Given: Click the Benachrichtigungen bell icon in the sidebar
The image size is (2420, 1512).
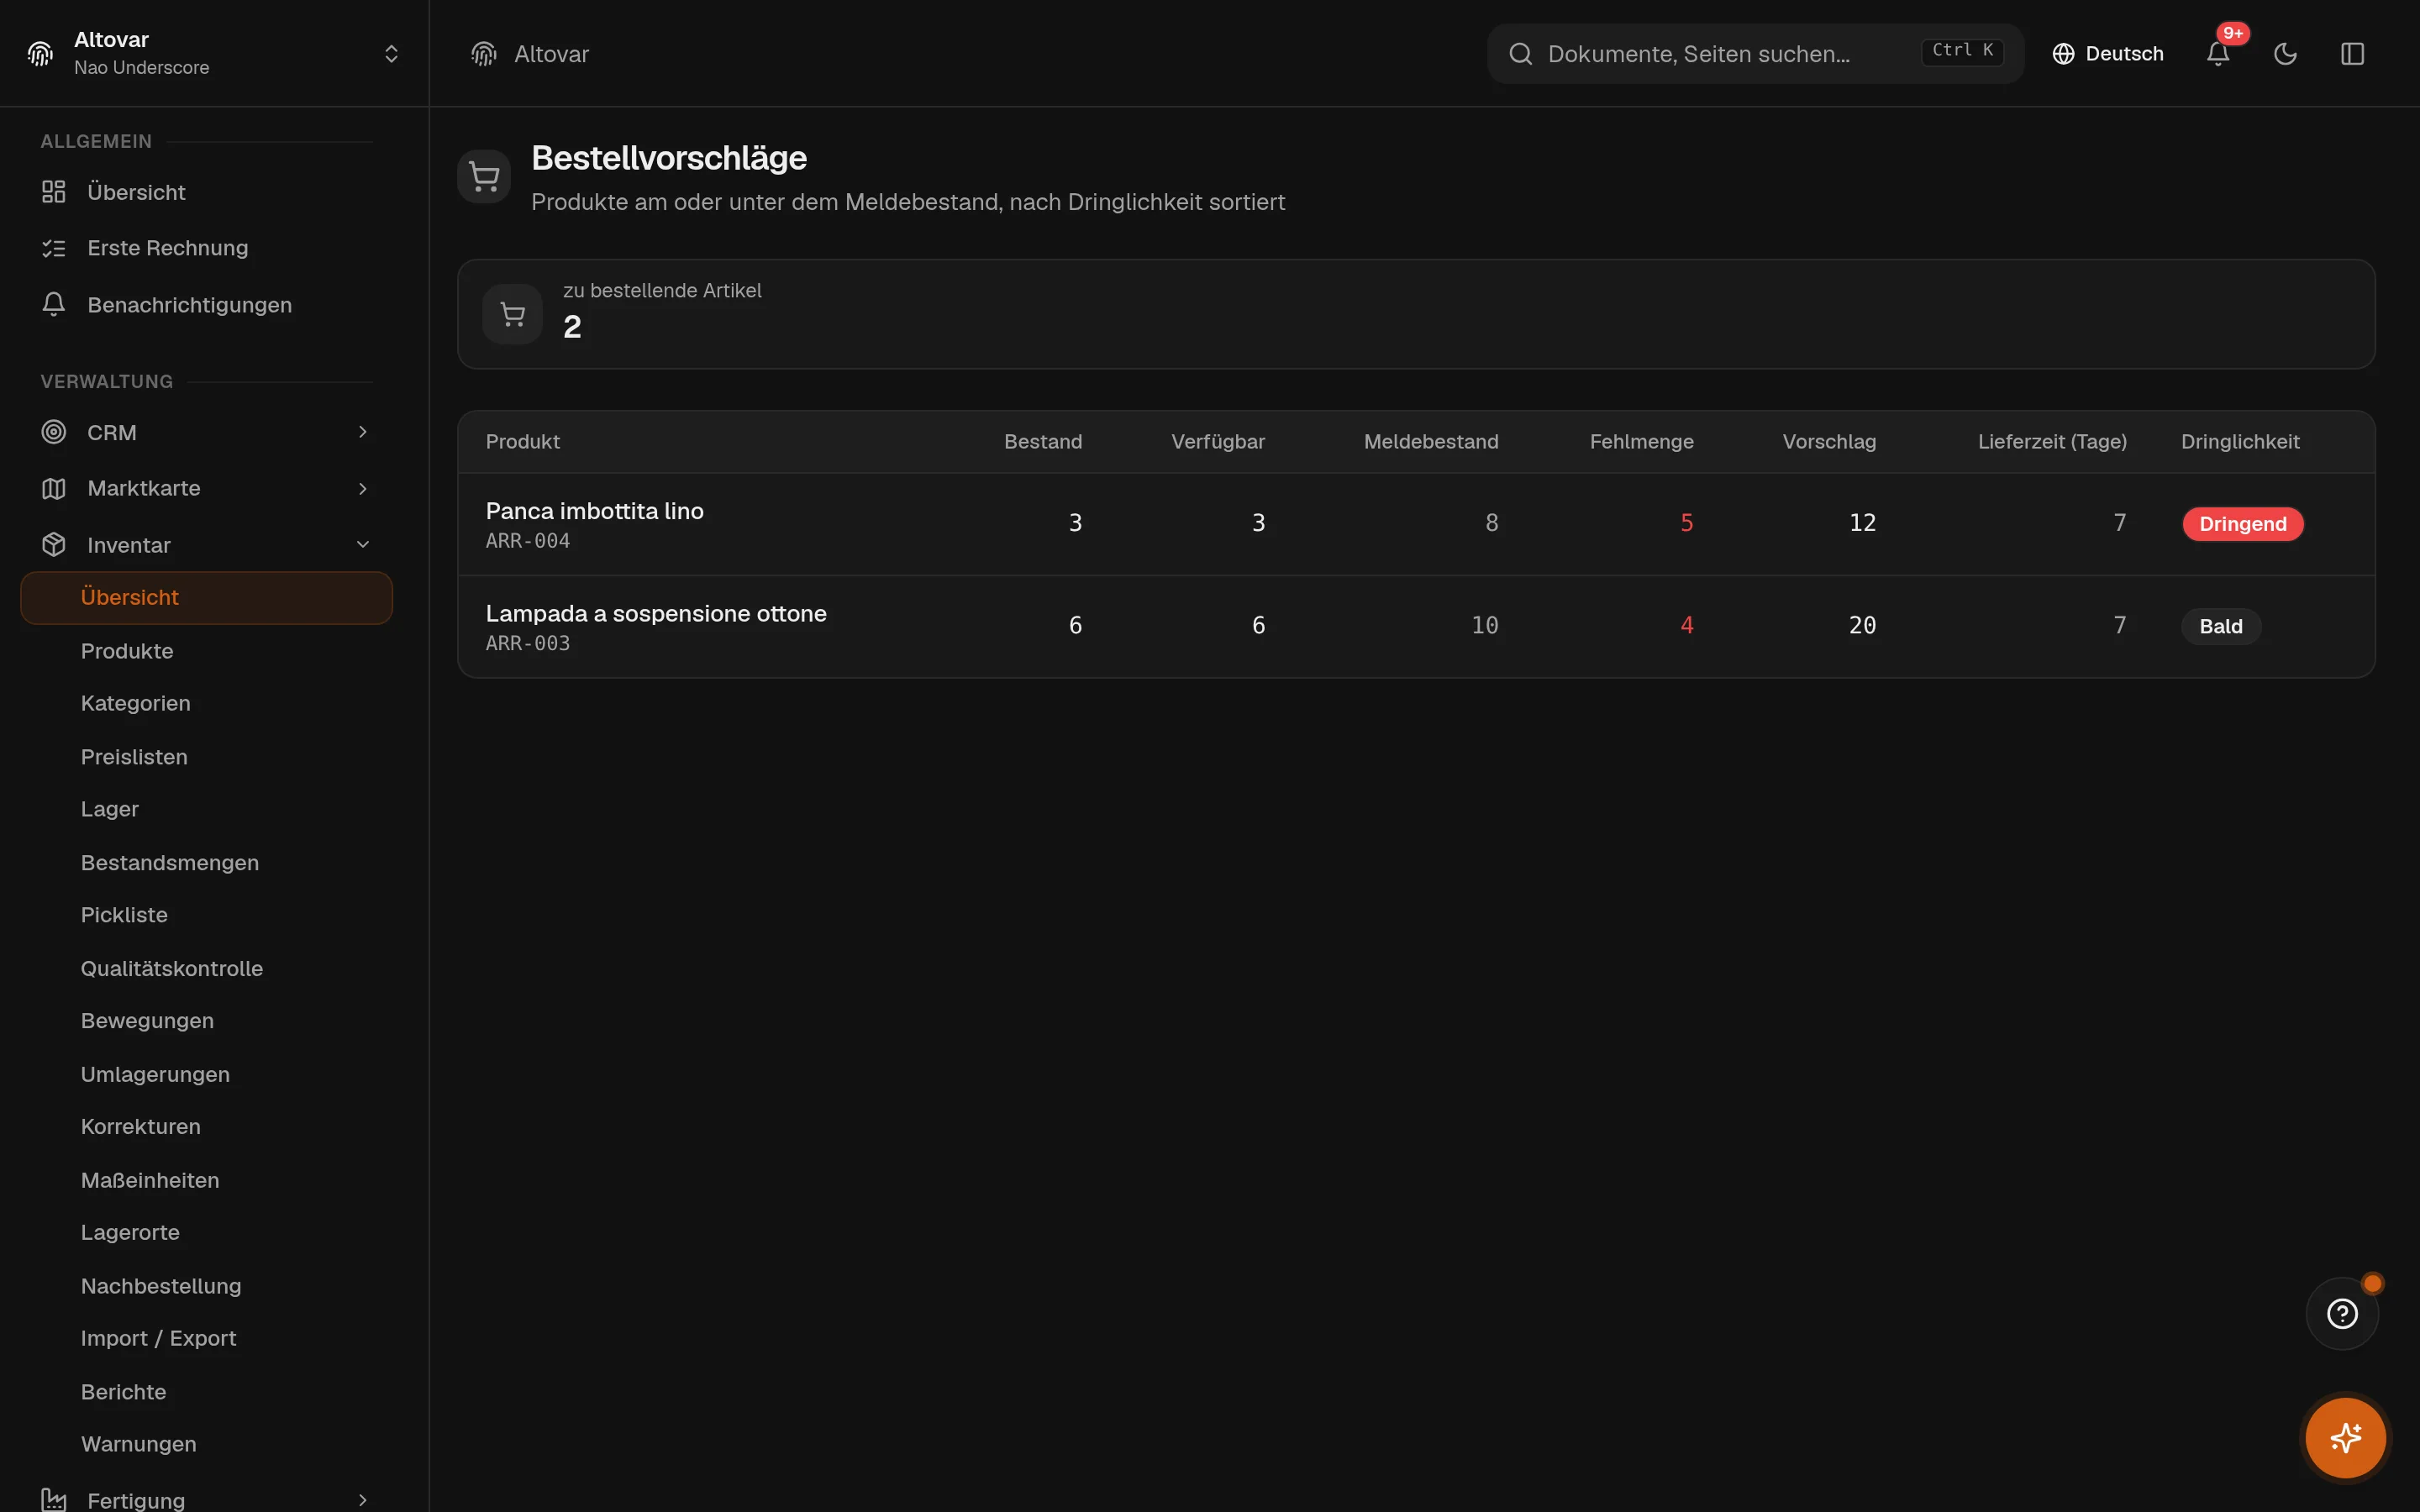Looking at the screenshot, I should (x=54, y=304).
